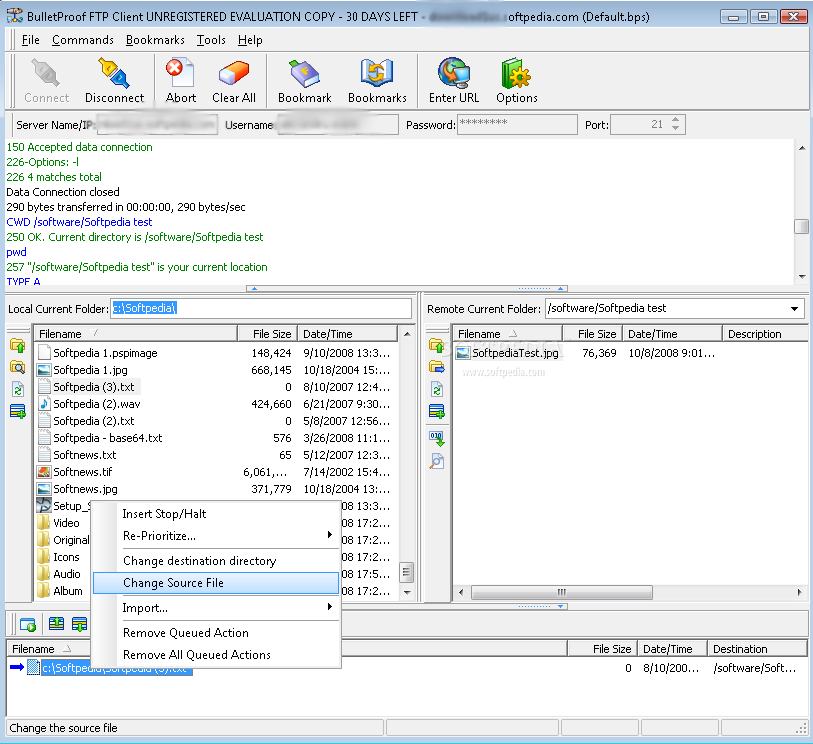Select the Icons folder
Viewport: 813px width, 744px height.
[x=59, y=557]
